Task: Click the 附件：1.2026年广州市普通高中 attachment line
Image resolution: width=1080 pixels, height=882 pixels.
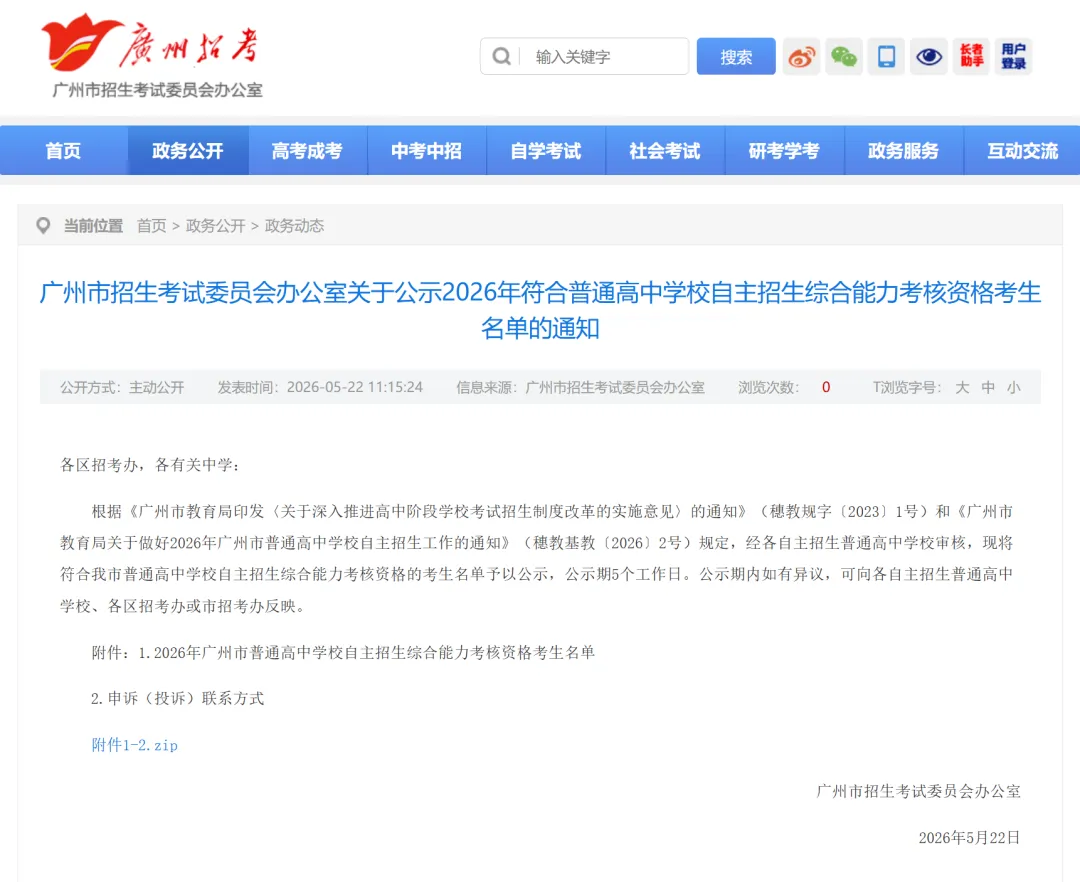Action: pos(343,653)
